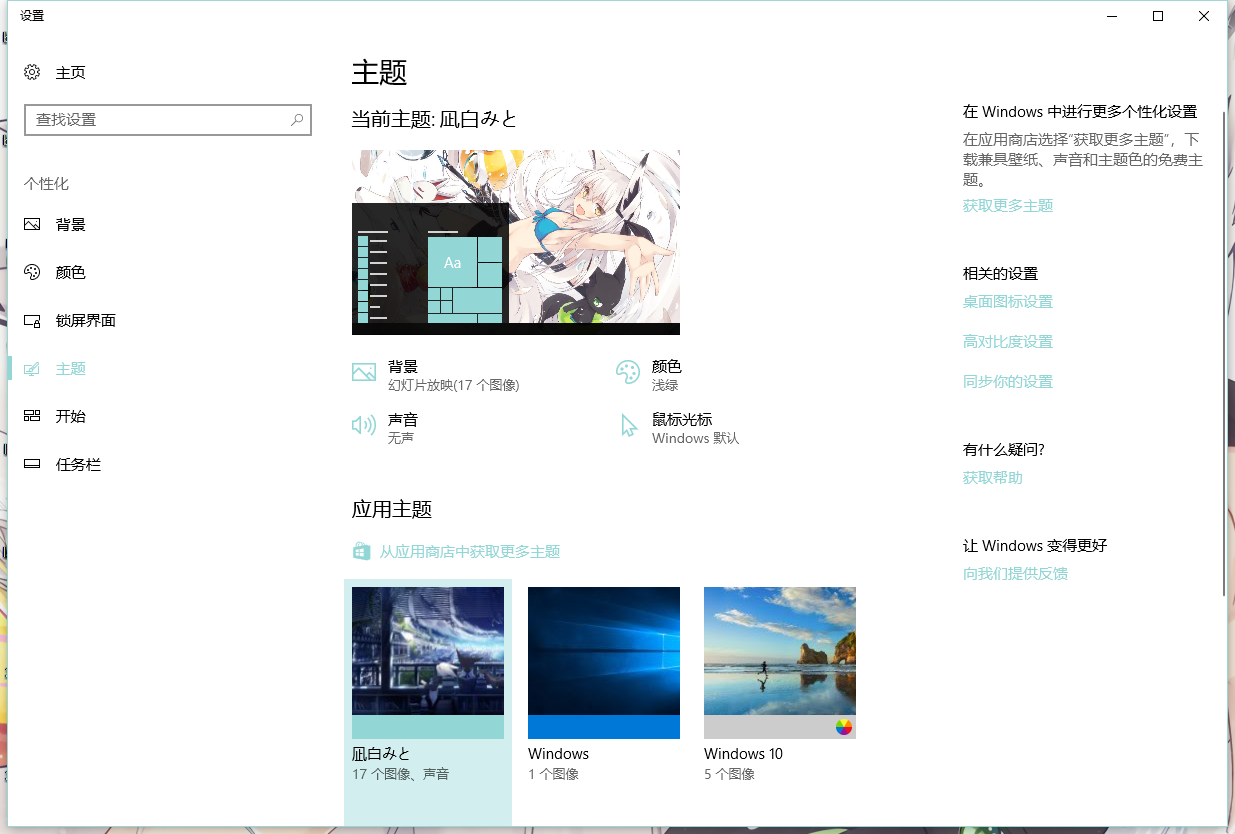
Task: Click the 有什么疑问? heading
Action: (x=1004, y=450)
